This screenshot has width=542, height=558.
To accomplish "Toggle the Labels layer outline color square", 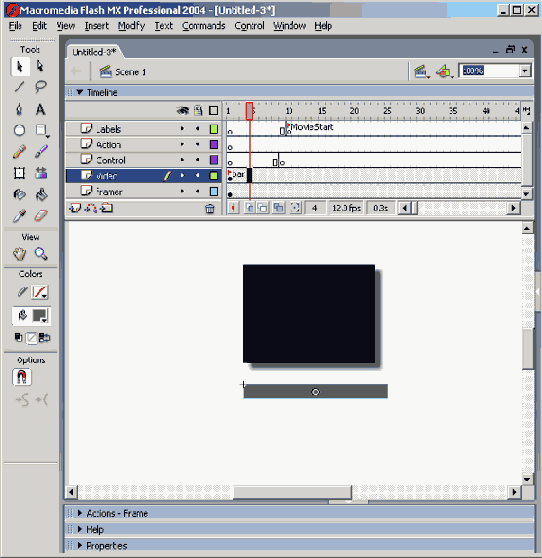I will (214, 129).
